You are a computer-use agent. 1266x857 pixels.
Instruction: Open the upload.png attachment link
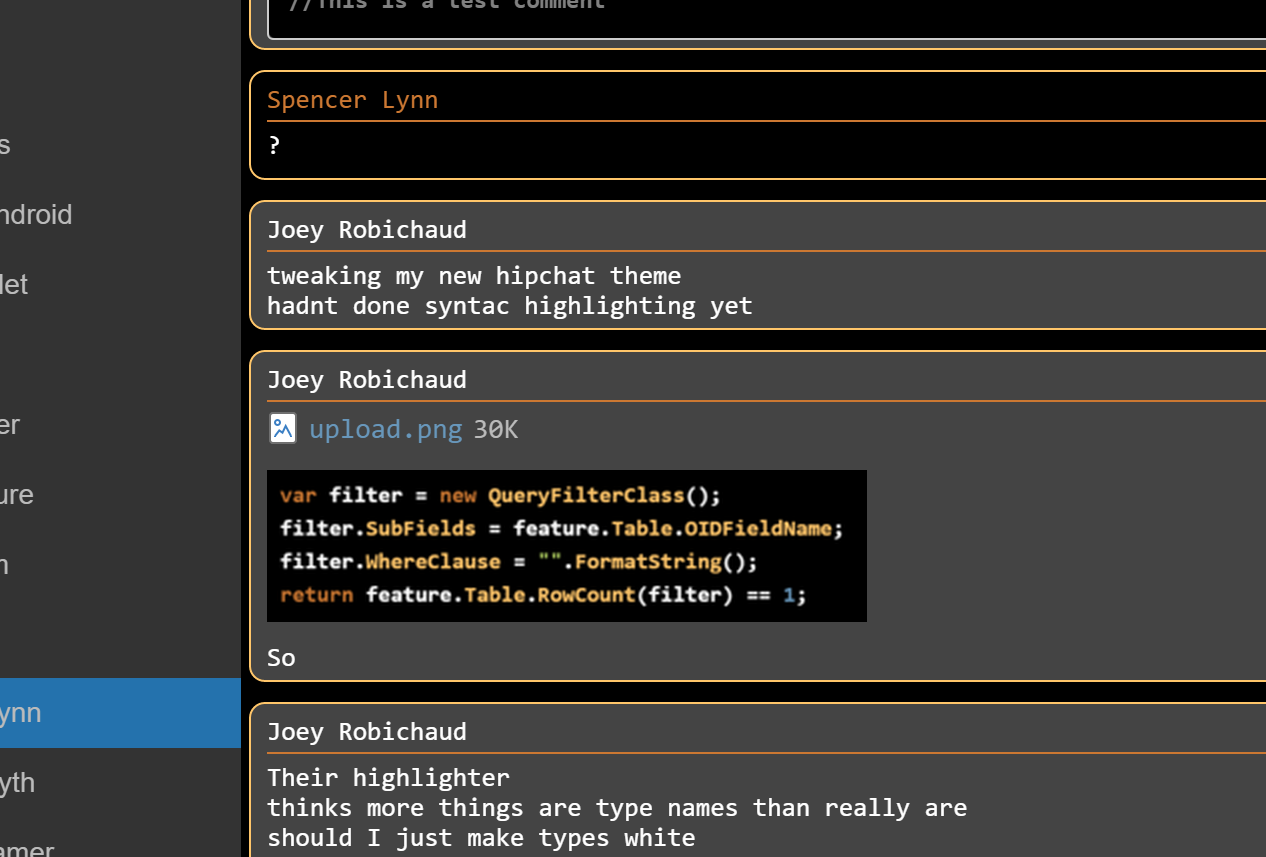(x=385, y=428)
